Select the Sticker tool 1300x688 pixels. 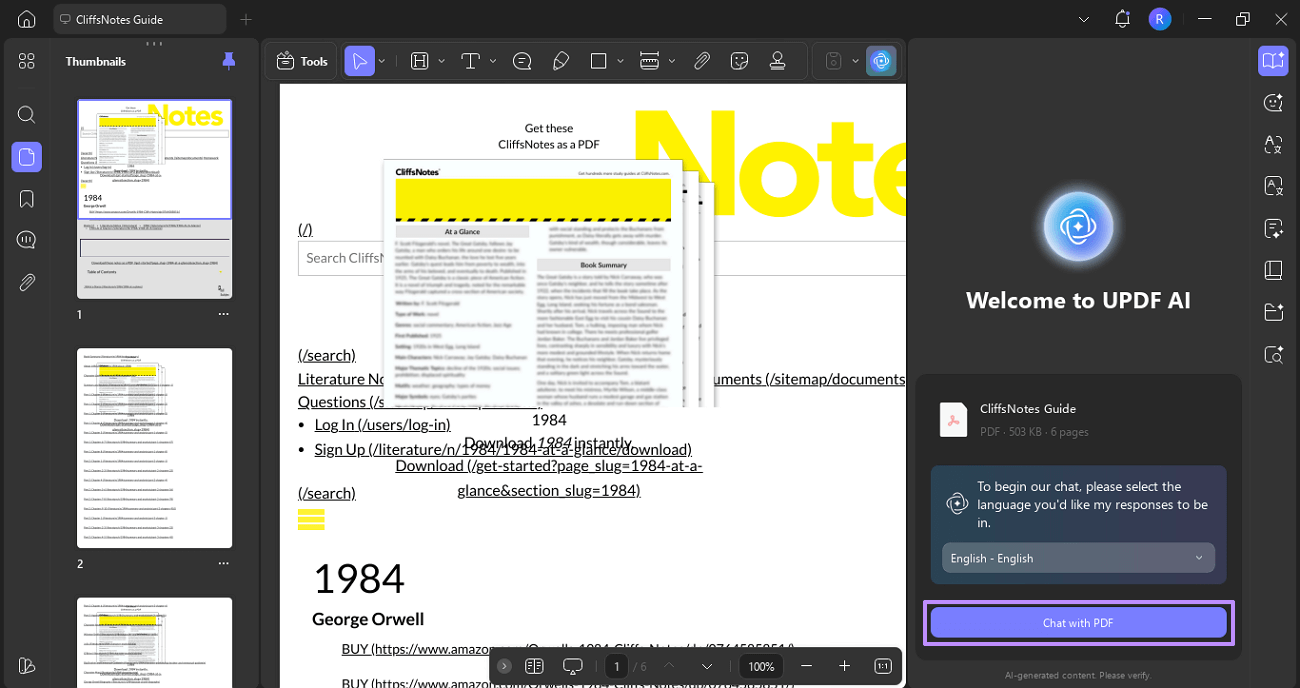point(739,60)
